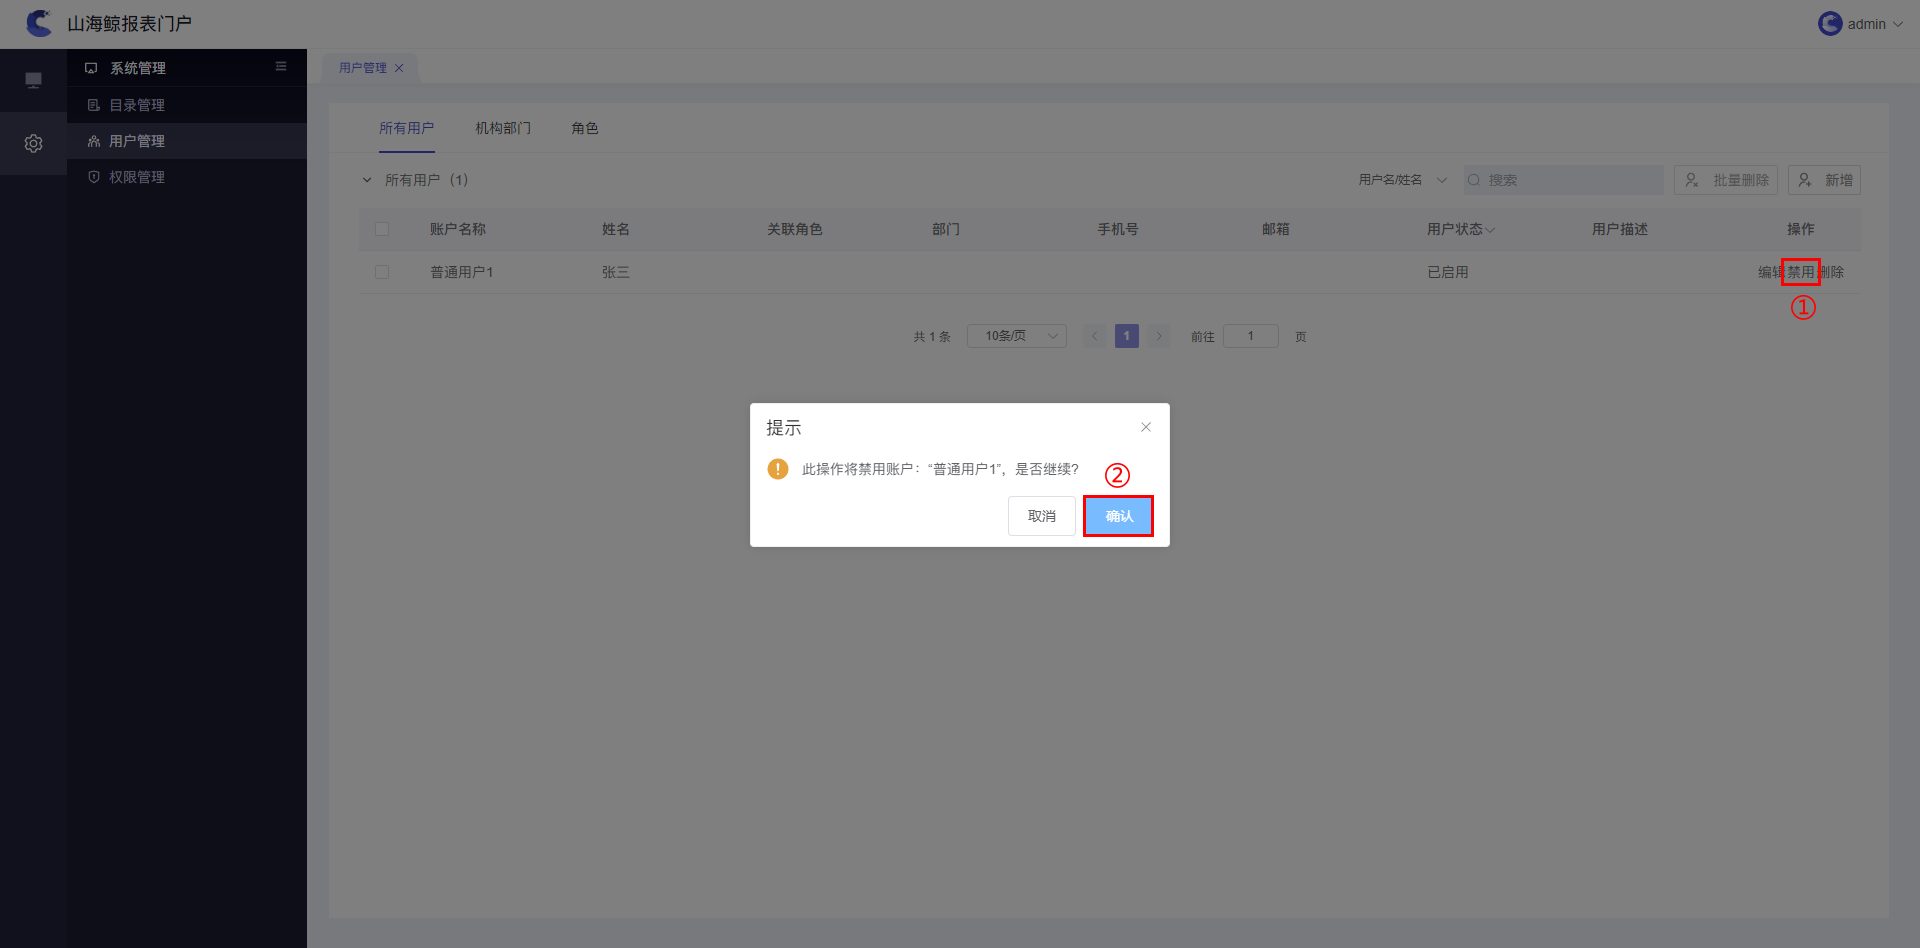Image resolution: width=1920 pixels, height=948 pixels.
Task: Open settings gear icon in left rail
Action: click(33, 144)
